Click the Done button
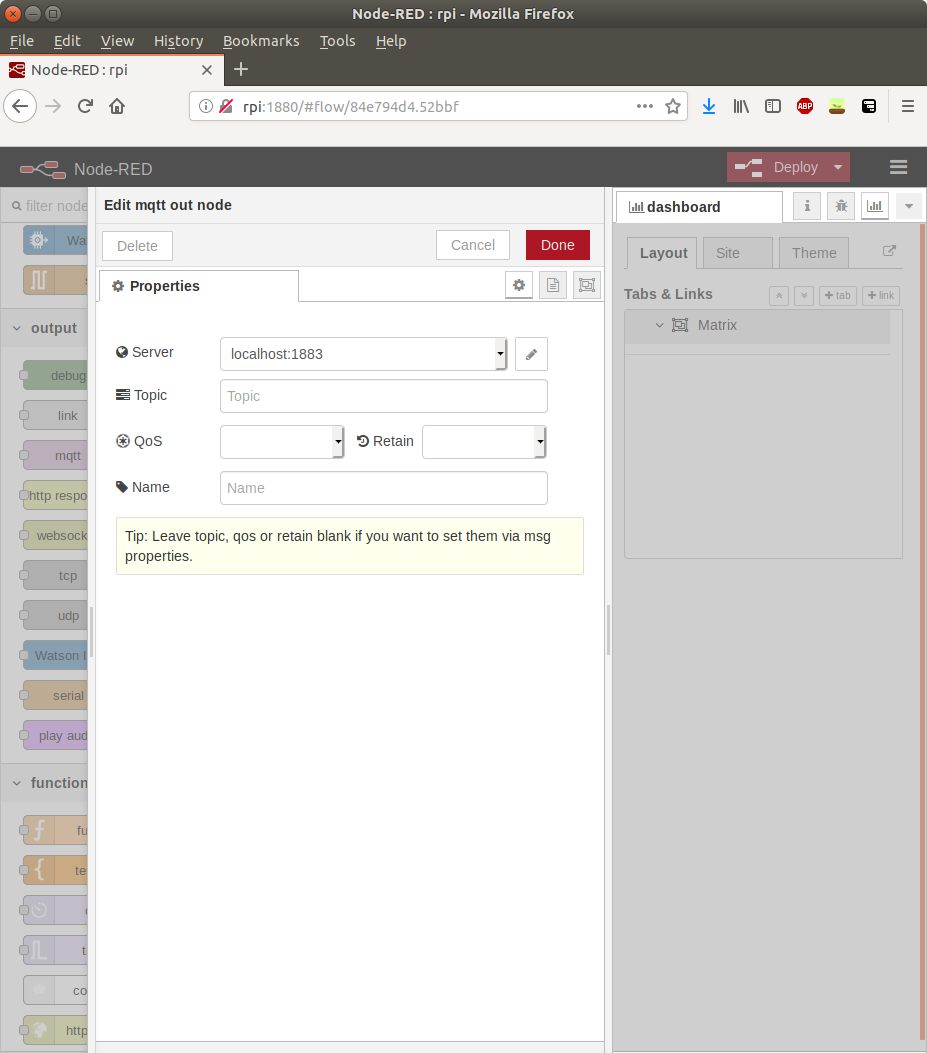This screenshot has height=1053, width=927. point(558,245)
